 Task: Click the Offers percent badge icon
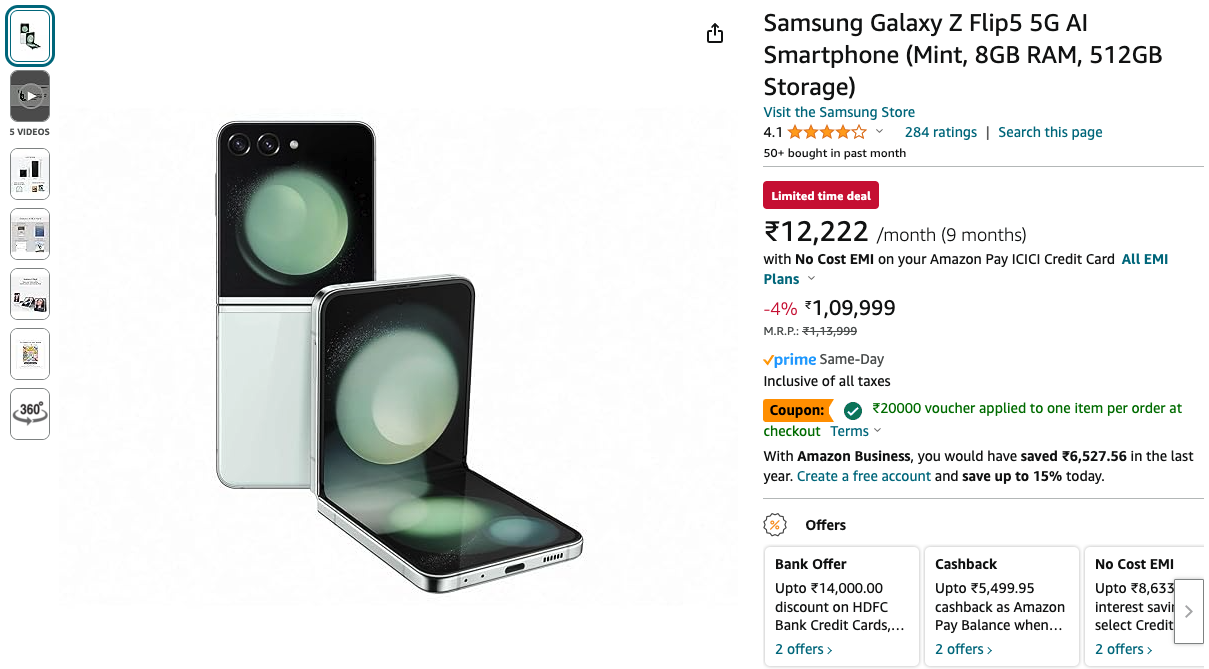pos(774,525)
